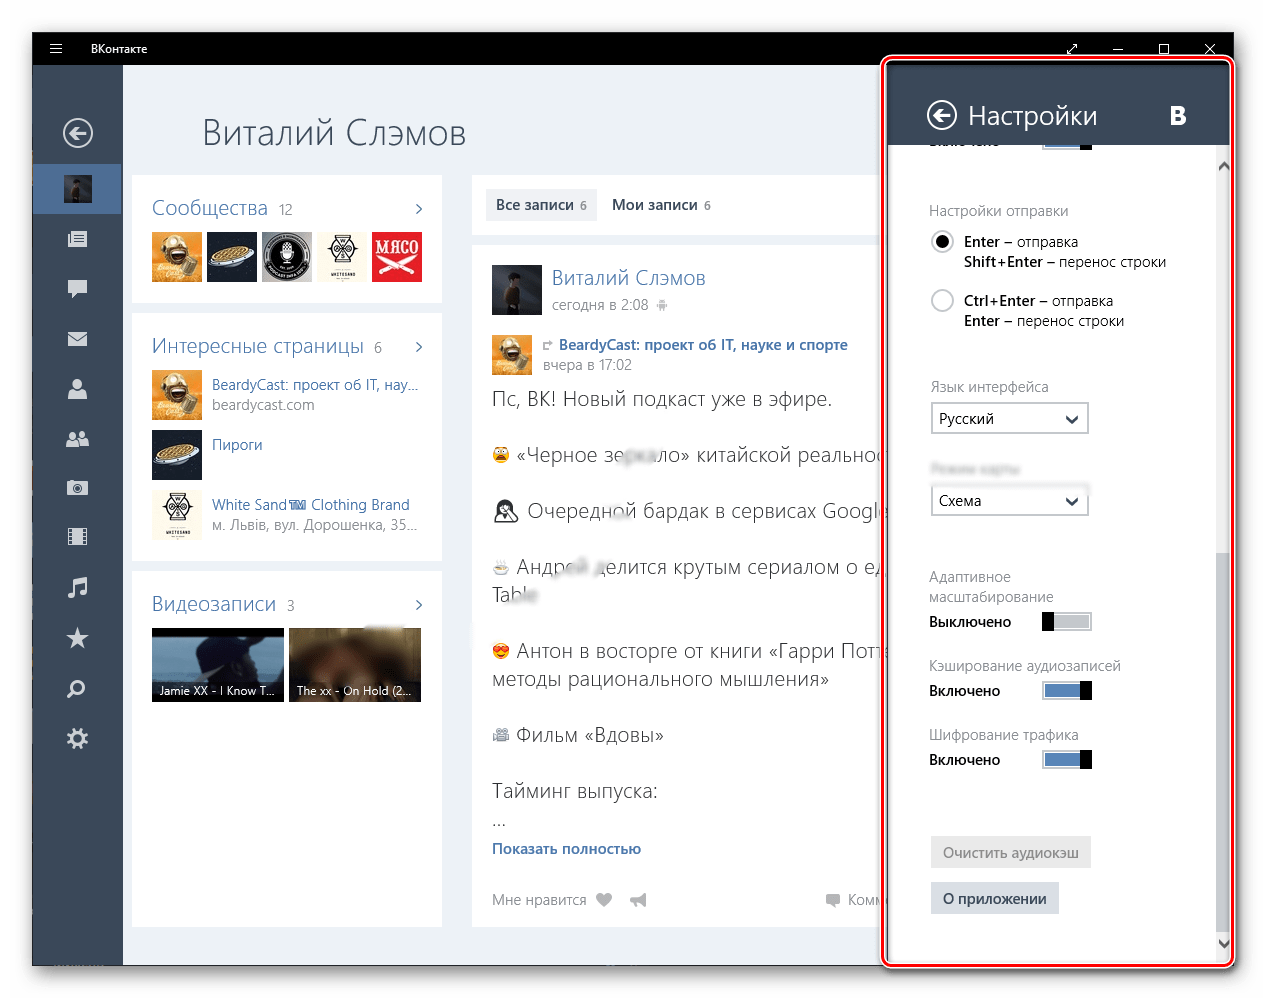Open profile page via sidebar avatar
This screenshot has width=1266, height=998.
pos(78,189)
